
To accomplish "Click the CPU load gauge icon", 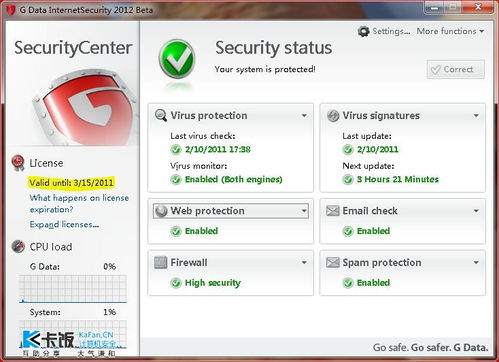I will pyautogui.click(x=18, y=247).
